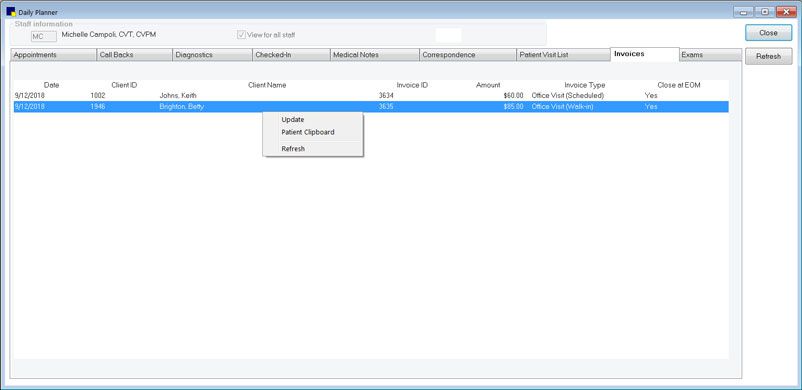Switch to the Appointments tab
The image size is (802, 390).
point(53,55)
